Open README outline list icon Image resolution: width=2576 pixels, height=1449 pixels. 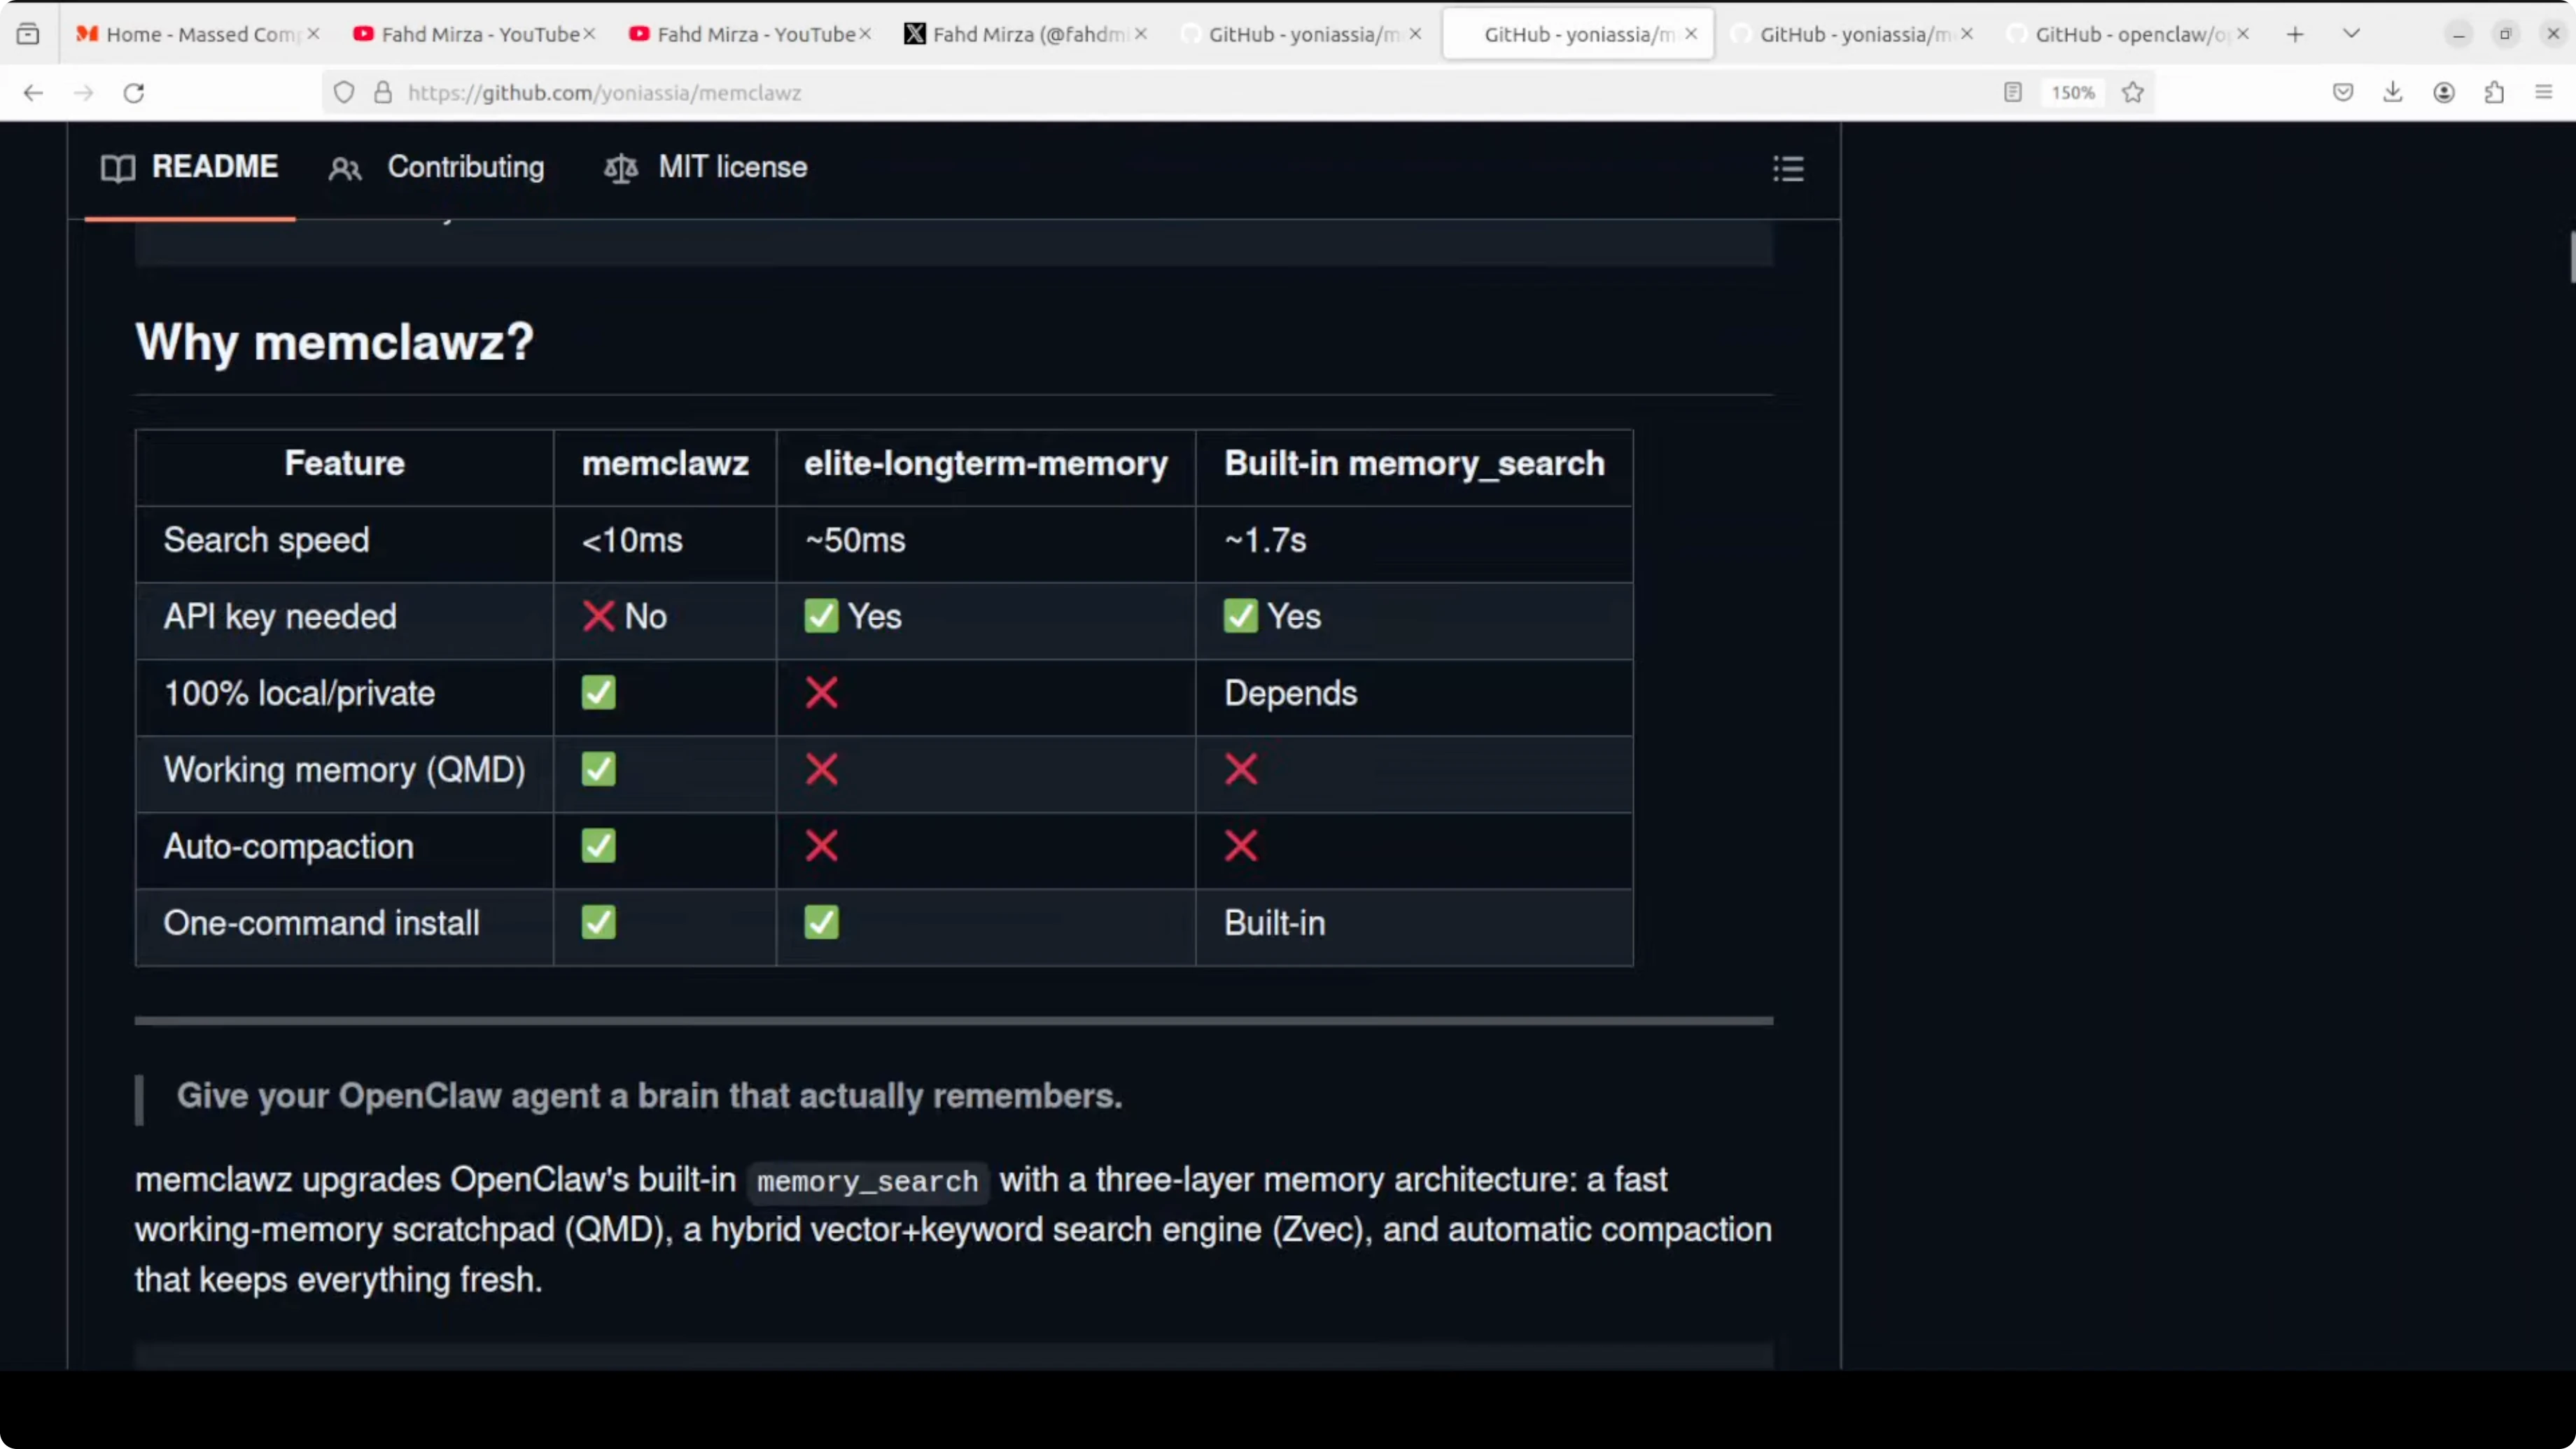(1788, 168)
